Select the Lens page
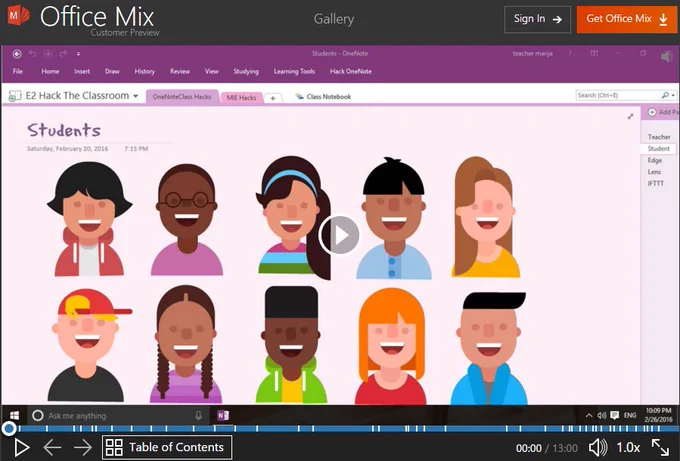Viewport: 680px width, 461px height. (x=654, y=172)
